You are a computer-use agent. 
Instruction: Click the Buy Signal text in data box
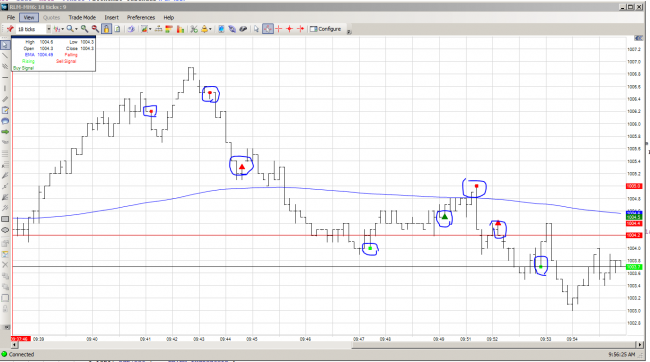click(x=23, y=68)
